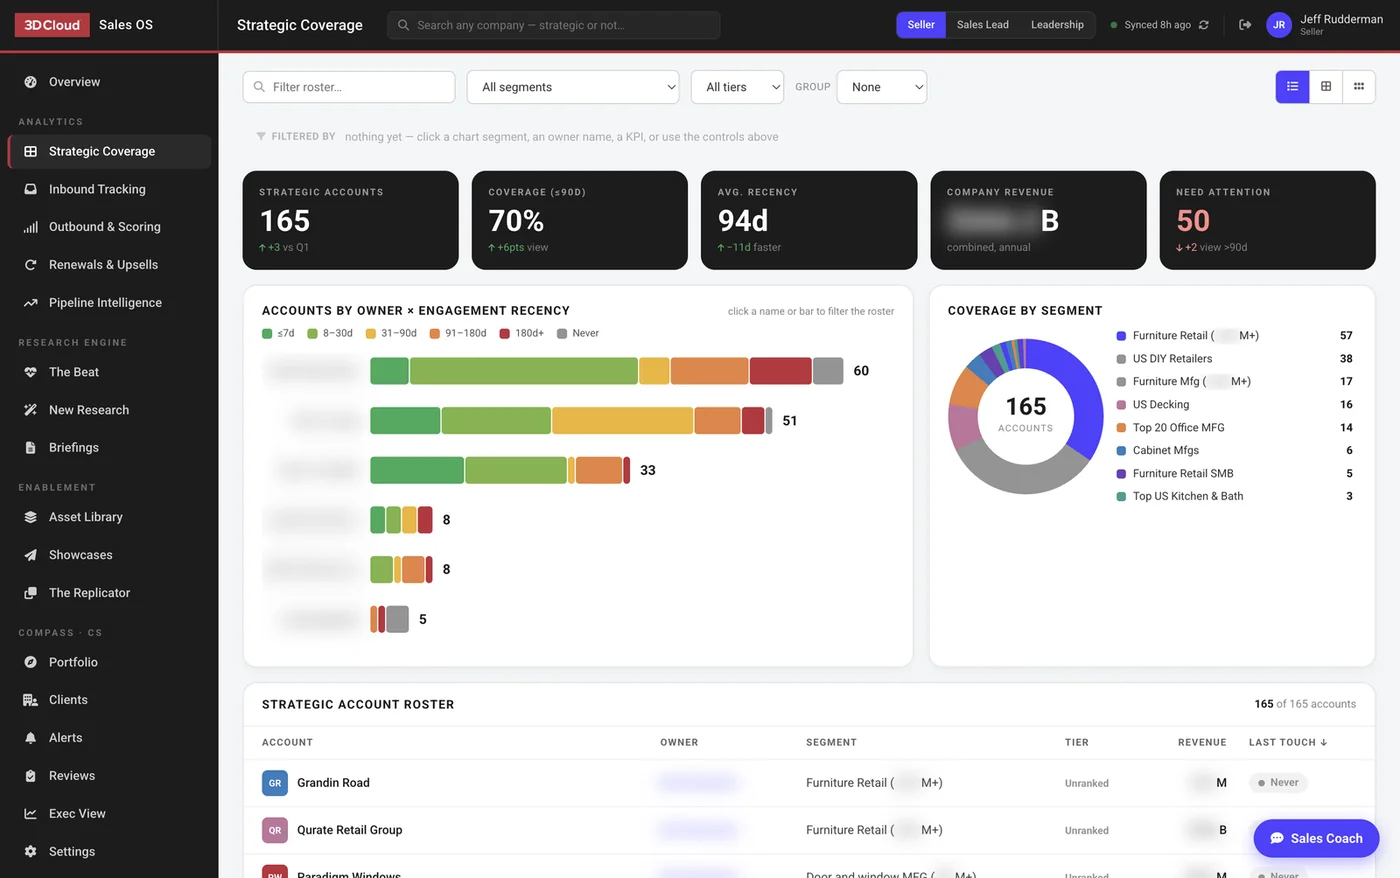Click the Company Revenue KPI card

1038,220
